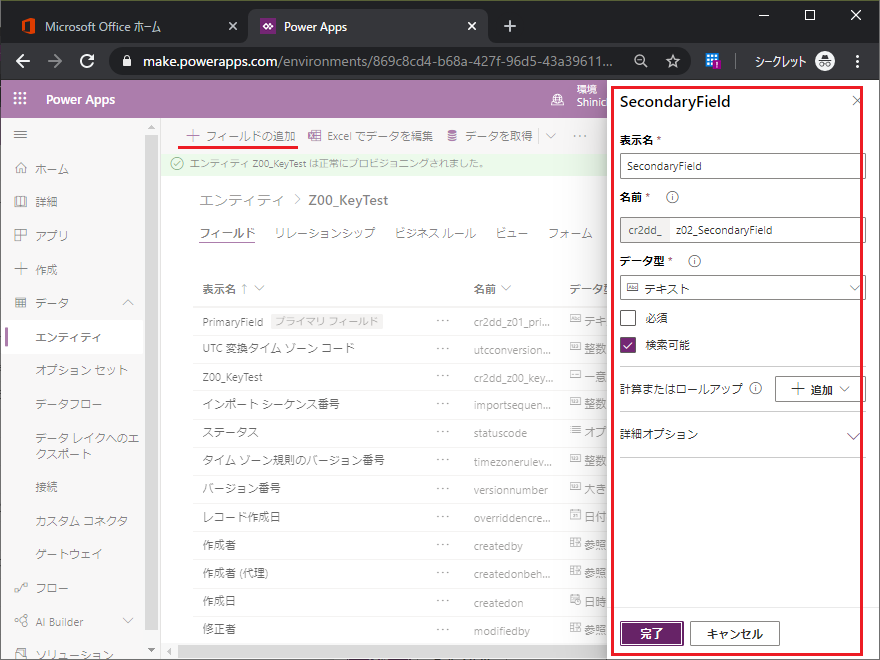This screenshot has height=660, width=880.
Task: Expand the 詳細オプション section
Action: tap(741, 434)
